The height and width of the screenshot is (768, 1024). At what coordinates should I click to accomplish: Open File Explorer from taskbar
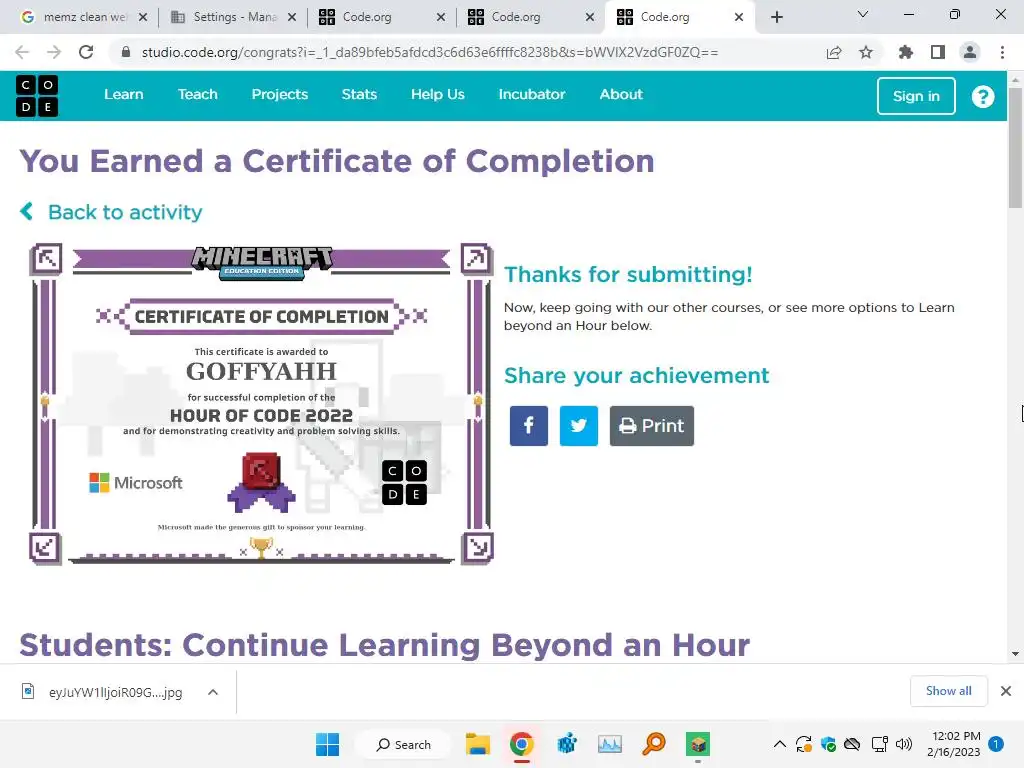(477, 744)
